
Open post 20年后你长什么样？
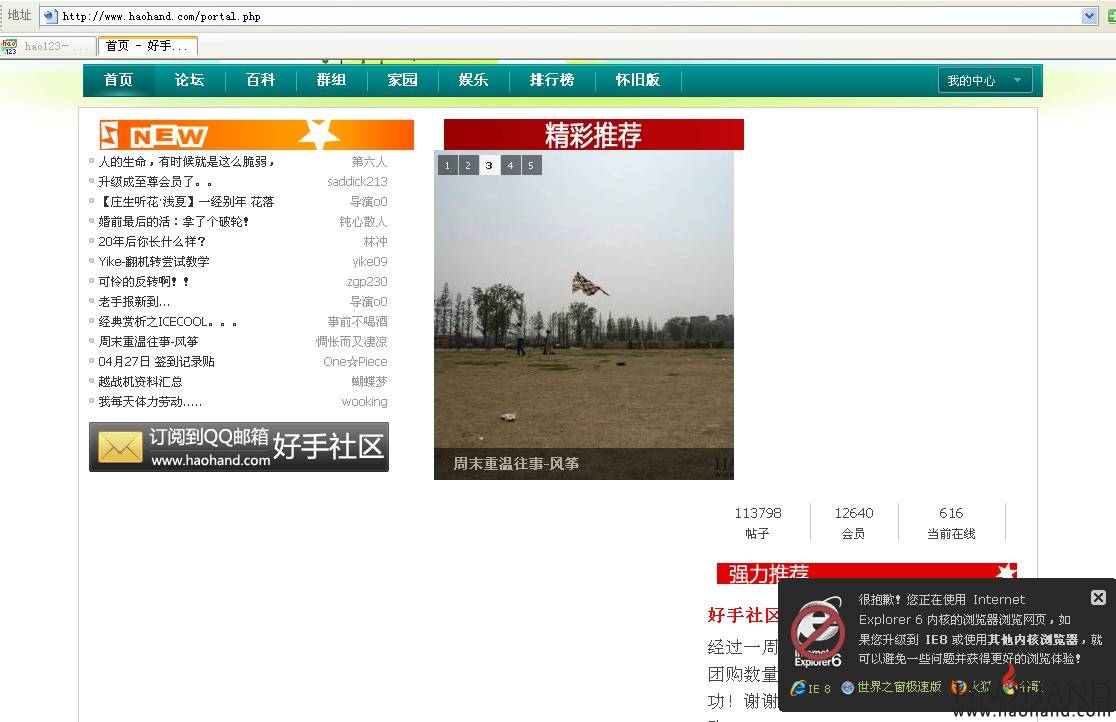[x=152, y=241]
